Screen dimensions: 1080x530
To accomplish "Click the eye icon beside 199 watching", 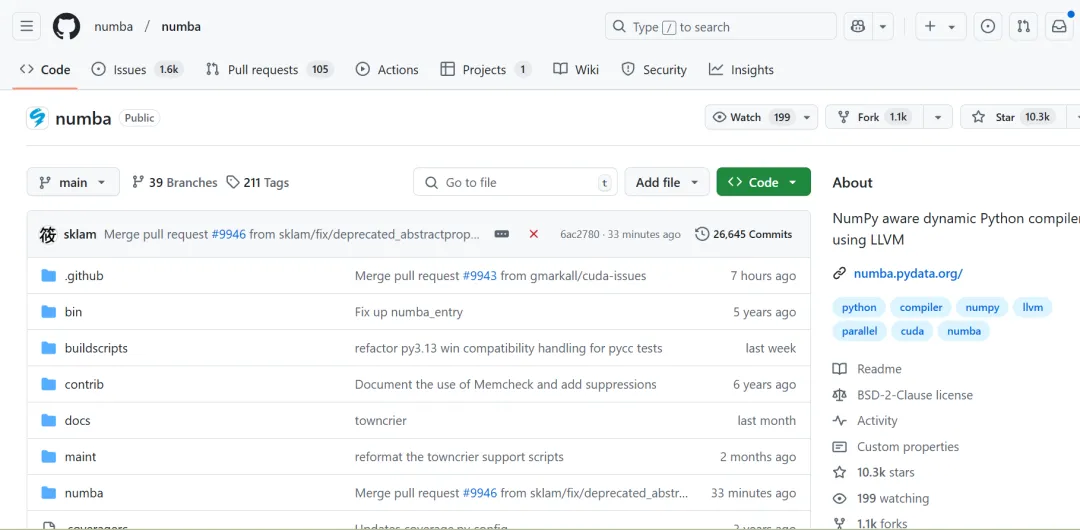I will (x=839, y=498).
